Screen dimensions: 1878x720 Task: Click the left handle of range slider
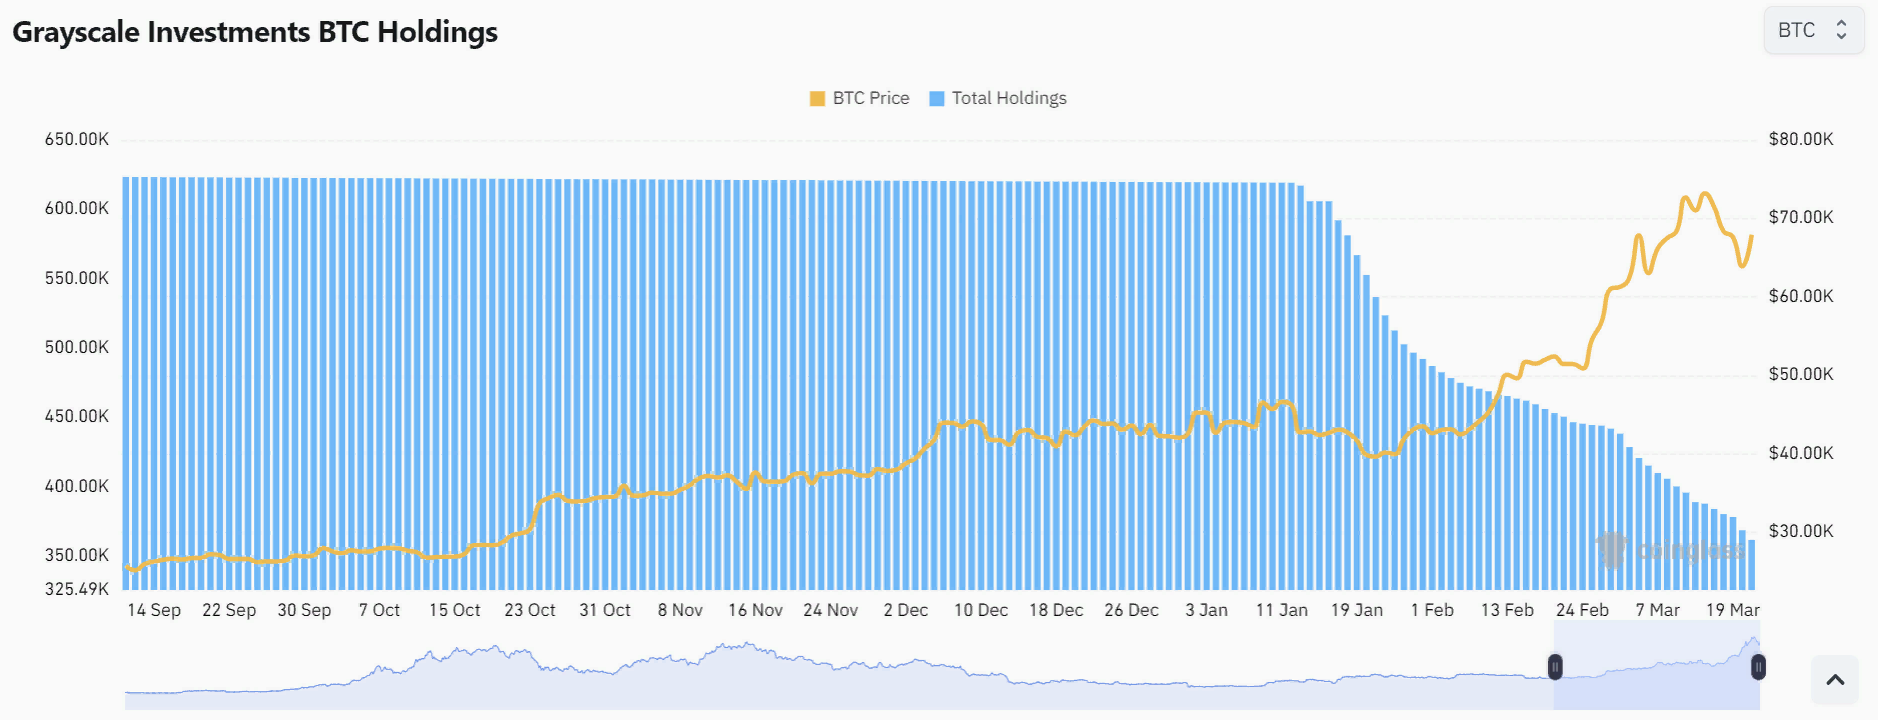pyautogui.click(x=1555, y=667)
